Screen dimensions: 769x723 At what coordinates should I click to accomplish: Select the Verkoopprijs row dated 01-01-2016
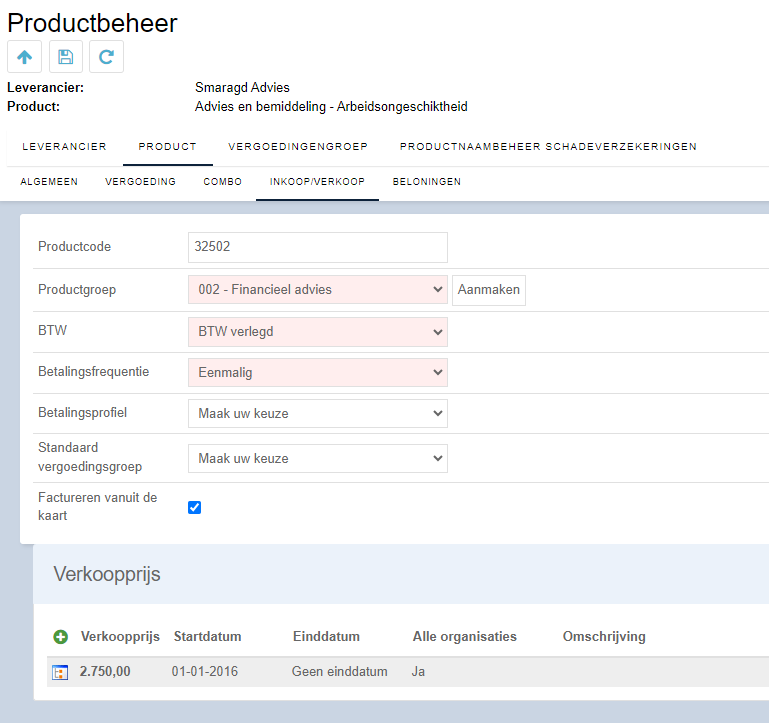pyautogui.click(x=408, y=672)
